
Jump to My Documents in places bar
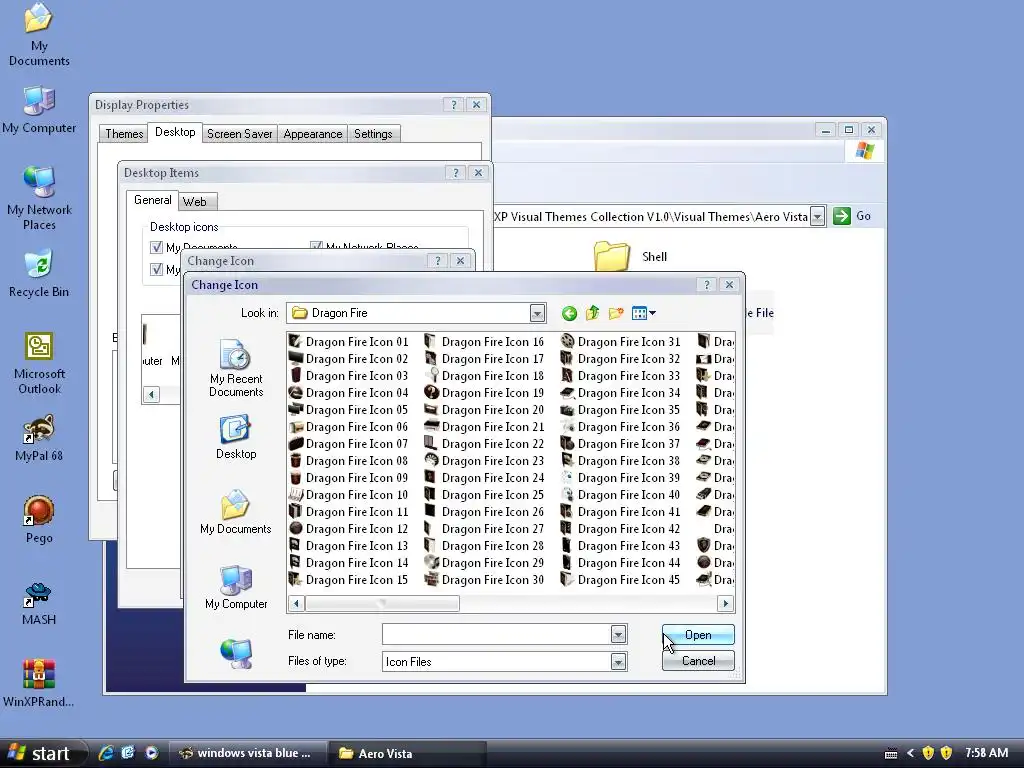[236, 512]
